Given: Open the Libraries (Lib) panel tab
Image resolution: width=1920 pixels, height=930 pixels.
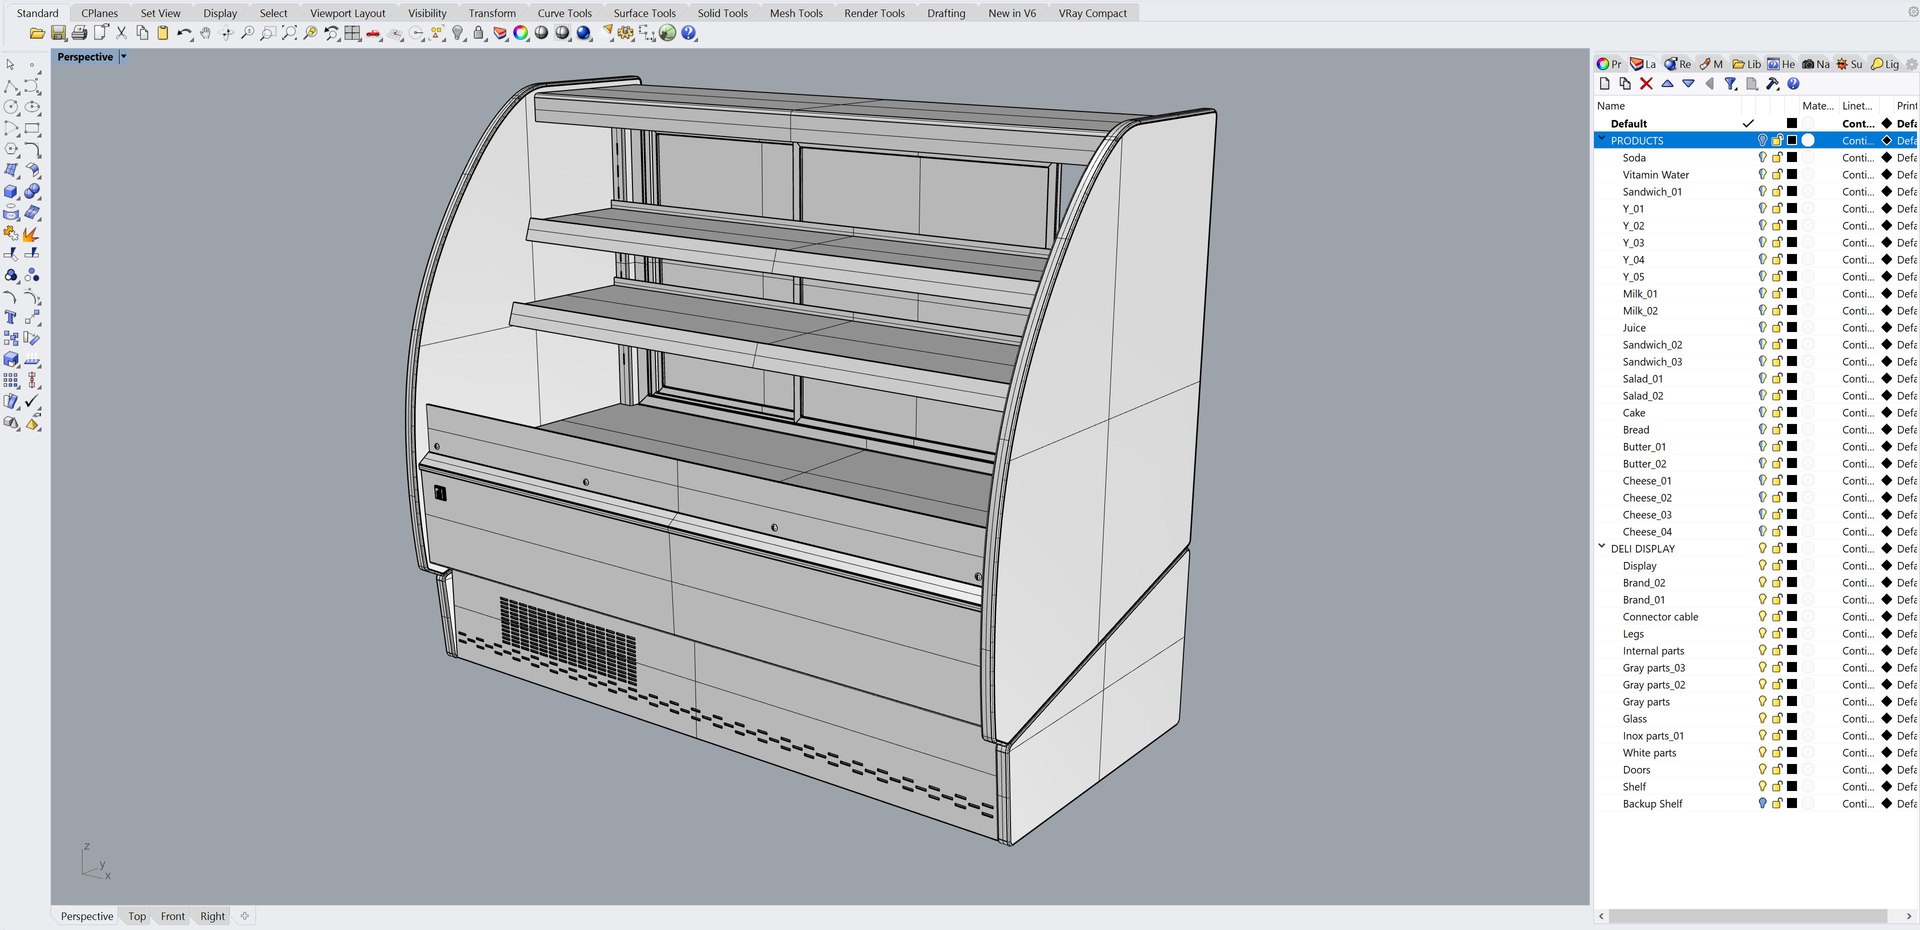Looking at the screenshot, I should point(1747,64).
